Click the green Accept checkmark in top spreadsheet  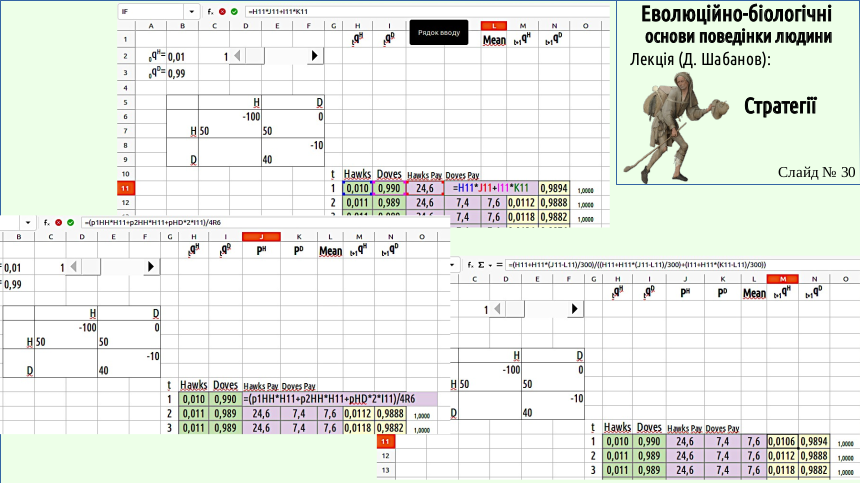[234, 11]
